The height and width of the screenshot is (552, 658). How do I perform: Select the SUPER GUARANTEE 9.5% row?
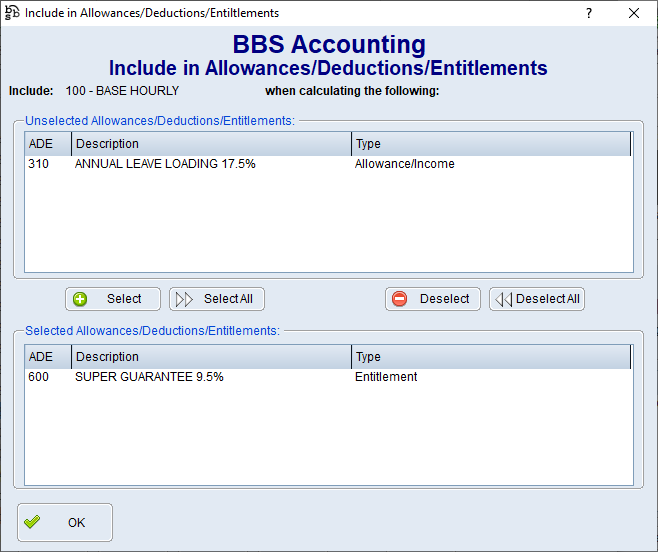coord(149,377)
